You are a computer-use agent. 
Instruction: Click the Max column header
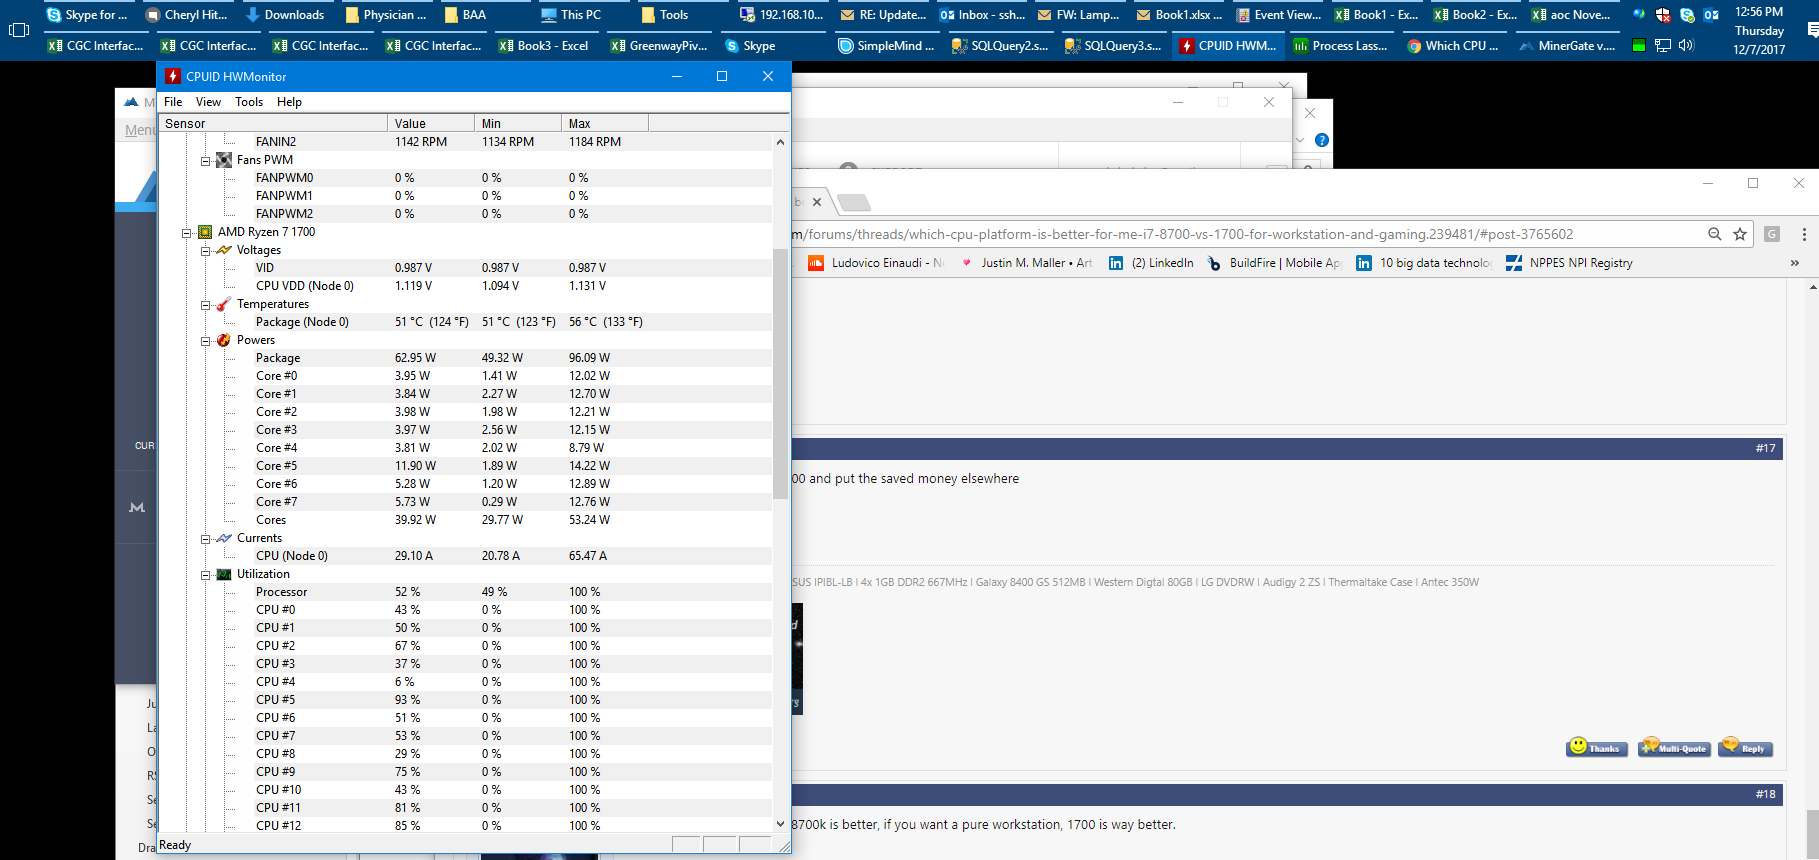click(x=605, y=123)
